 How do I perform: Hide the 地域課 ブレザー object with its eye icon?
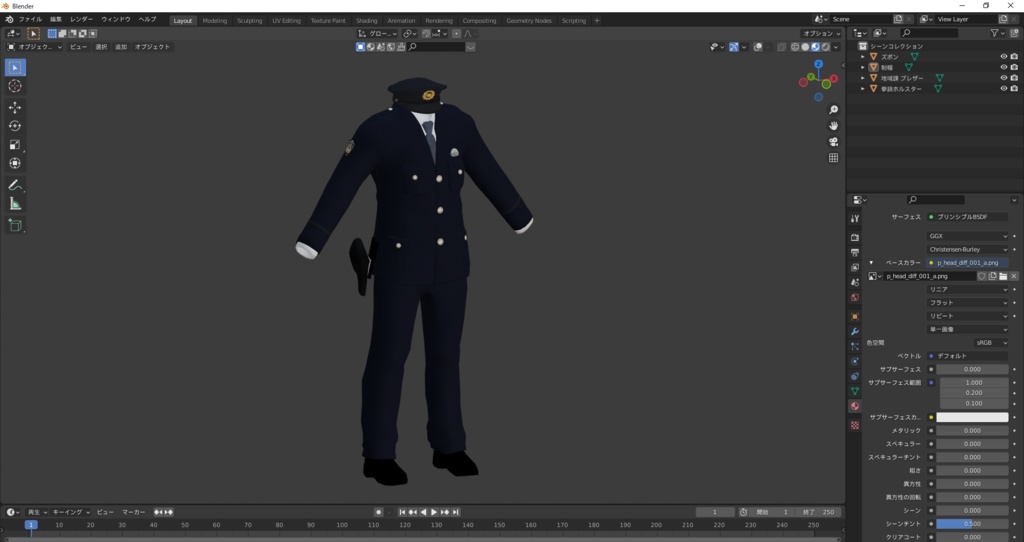point(1004,78)
